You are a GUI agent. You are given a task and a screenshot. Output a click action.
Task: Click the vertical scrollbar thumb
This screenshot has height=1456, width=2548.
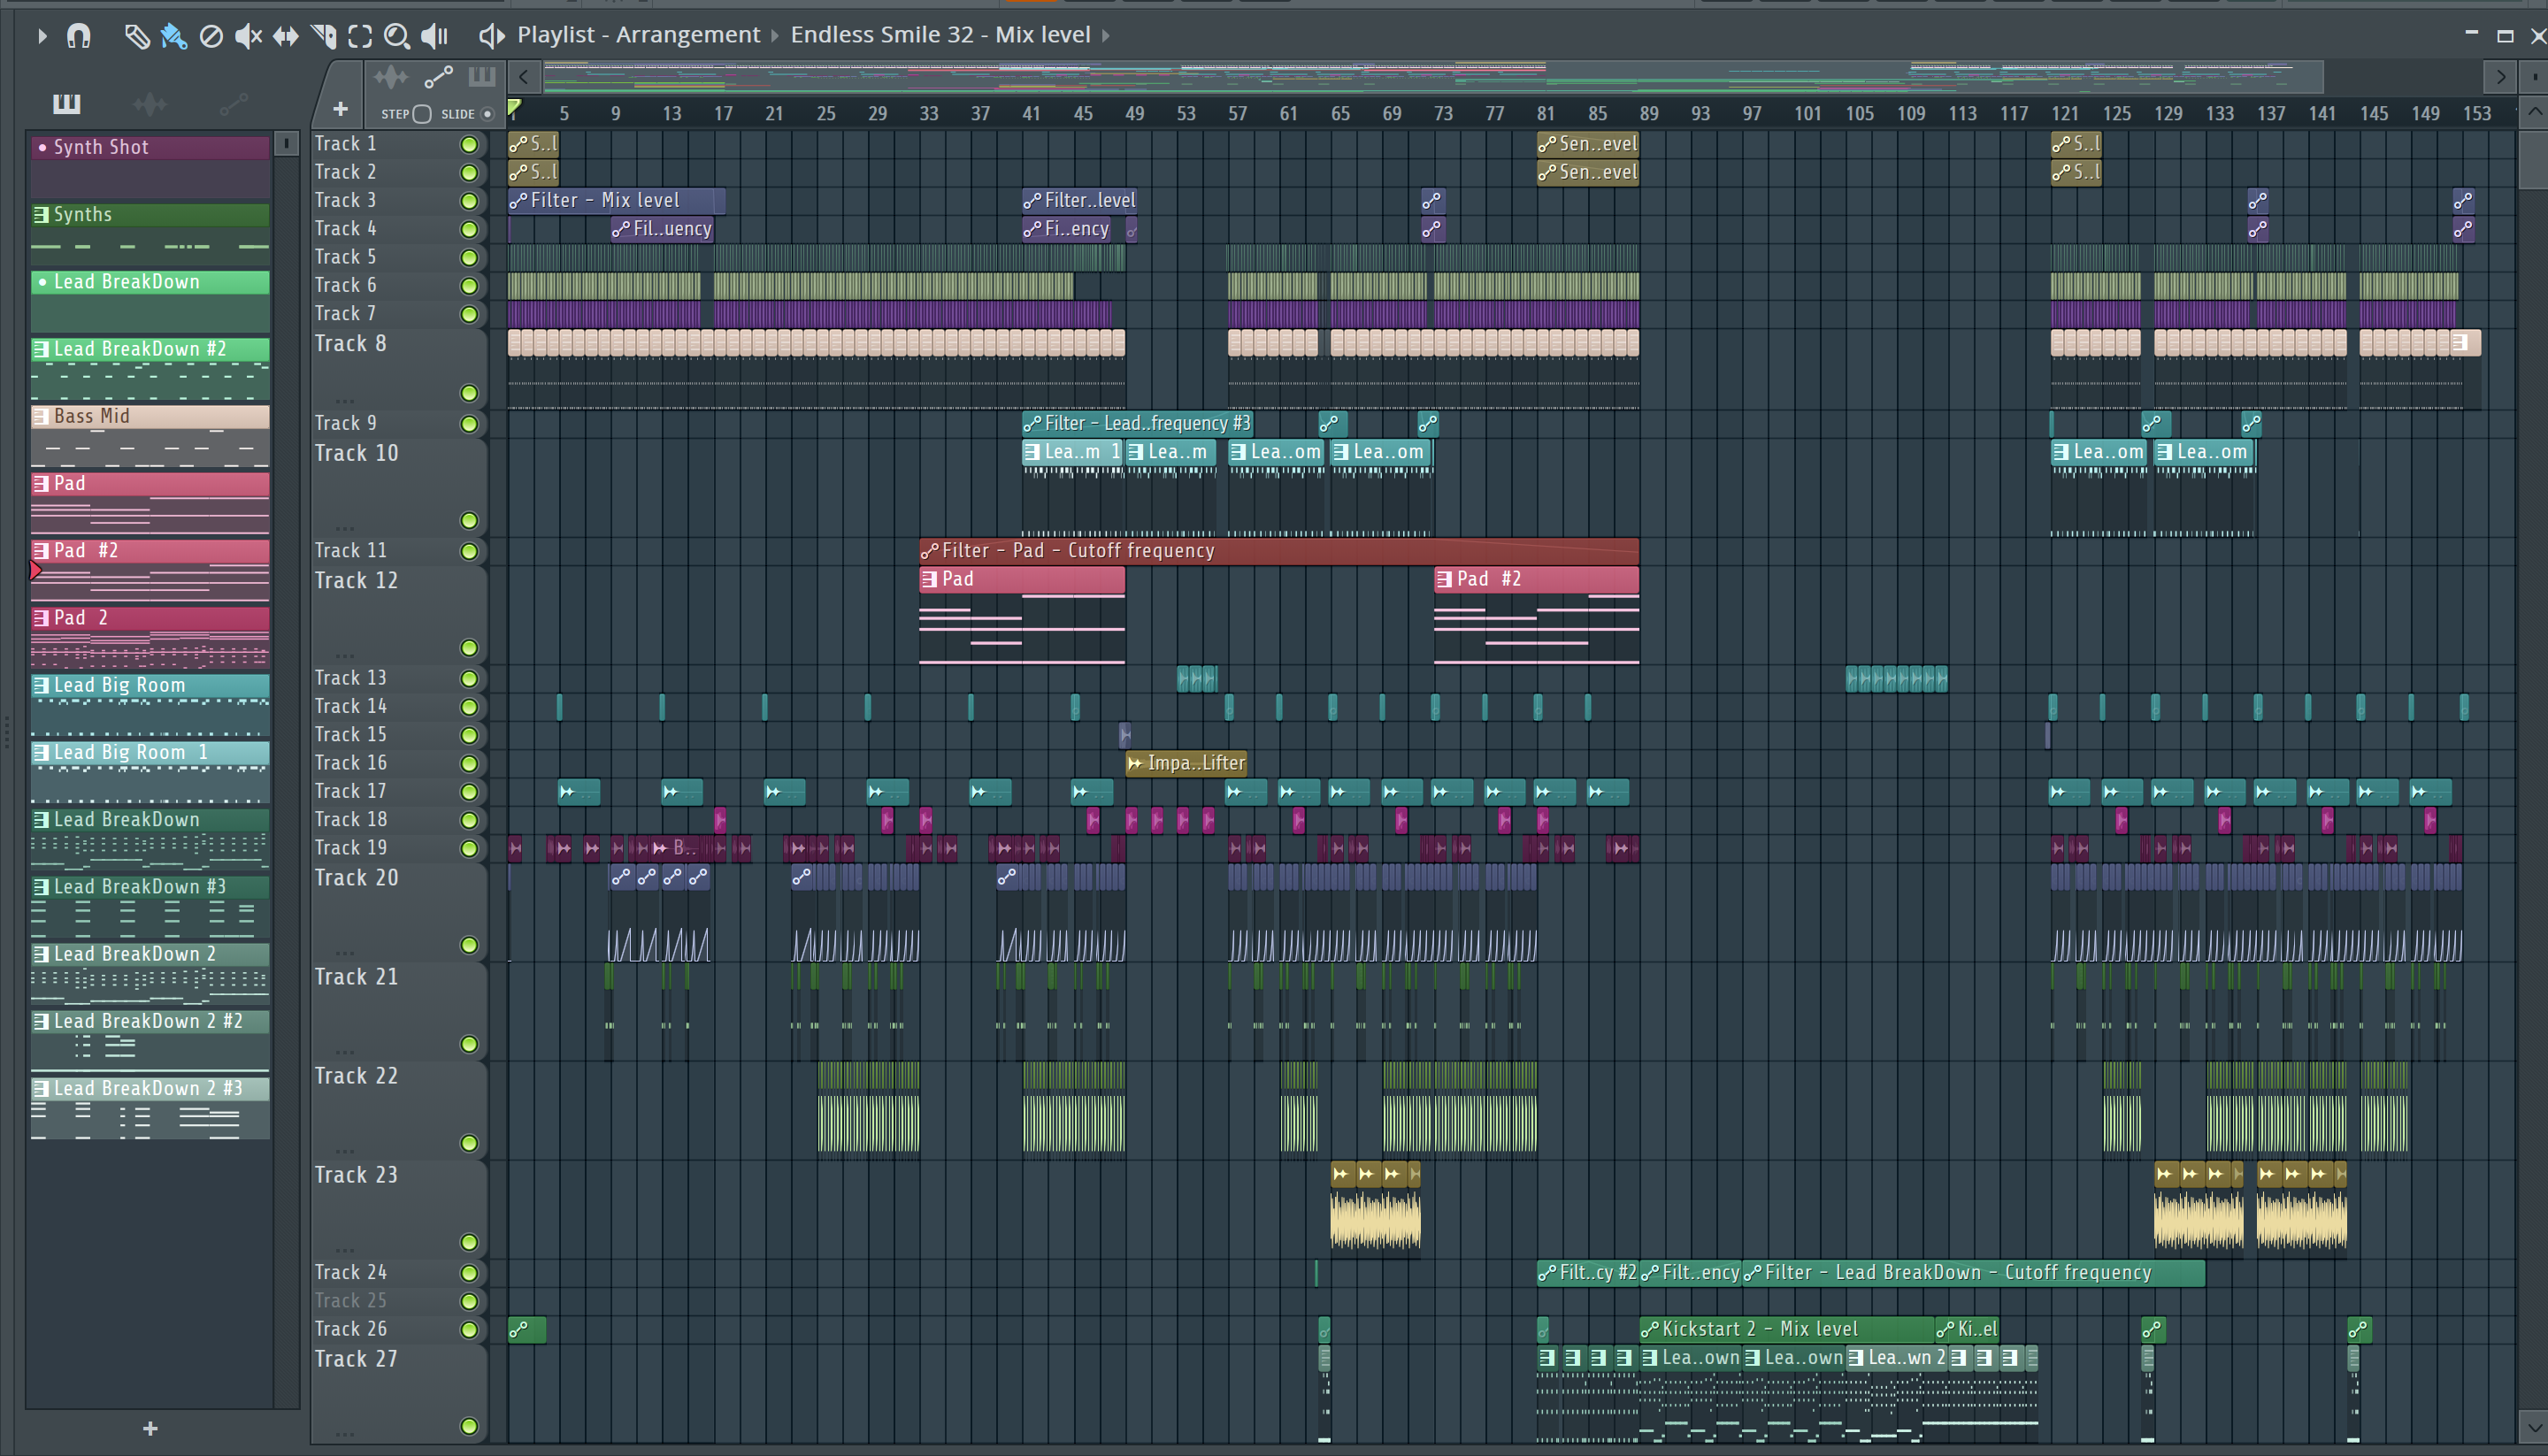pyautogui.click(x=2532, y=160)
